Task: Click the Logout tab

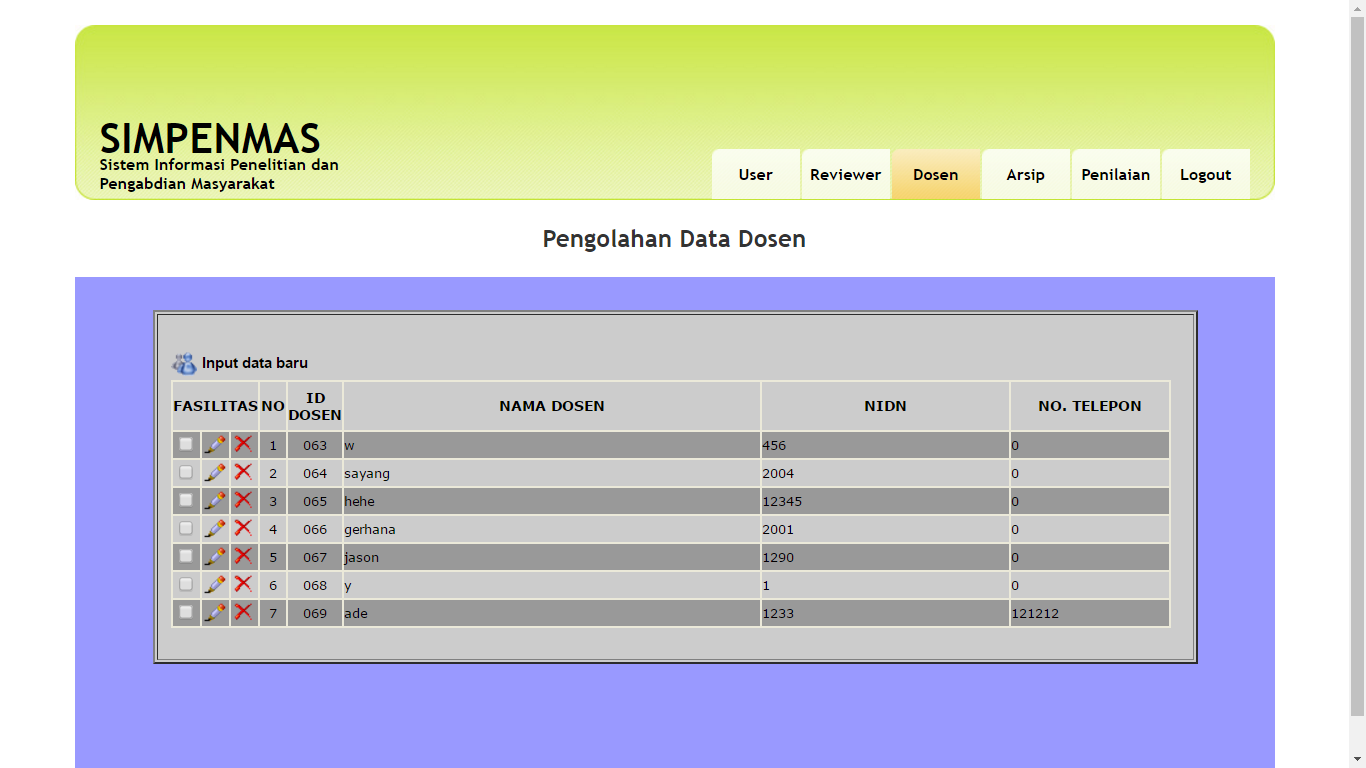Action: pyautogui.click(x=1206, y=175)
